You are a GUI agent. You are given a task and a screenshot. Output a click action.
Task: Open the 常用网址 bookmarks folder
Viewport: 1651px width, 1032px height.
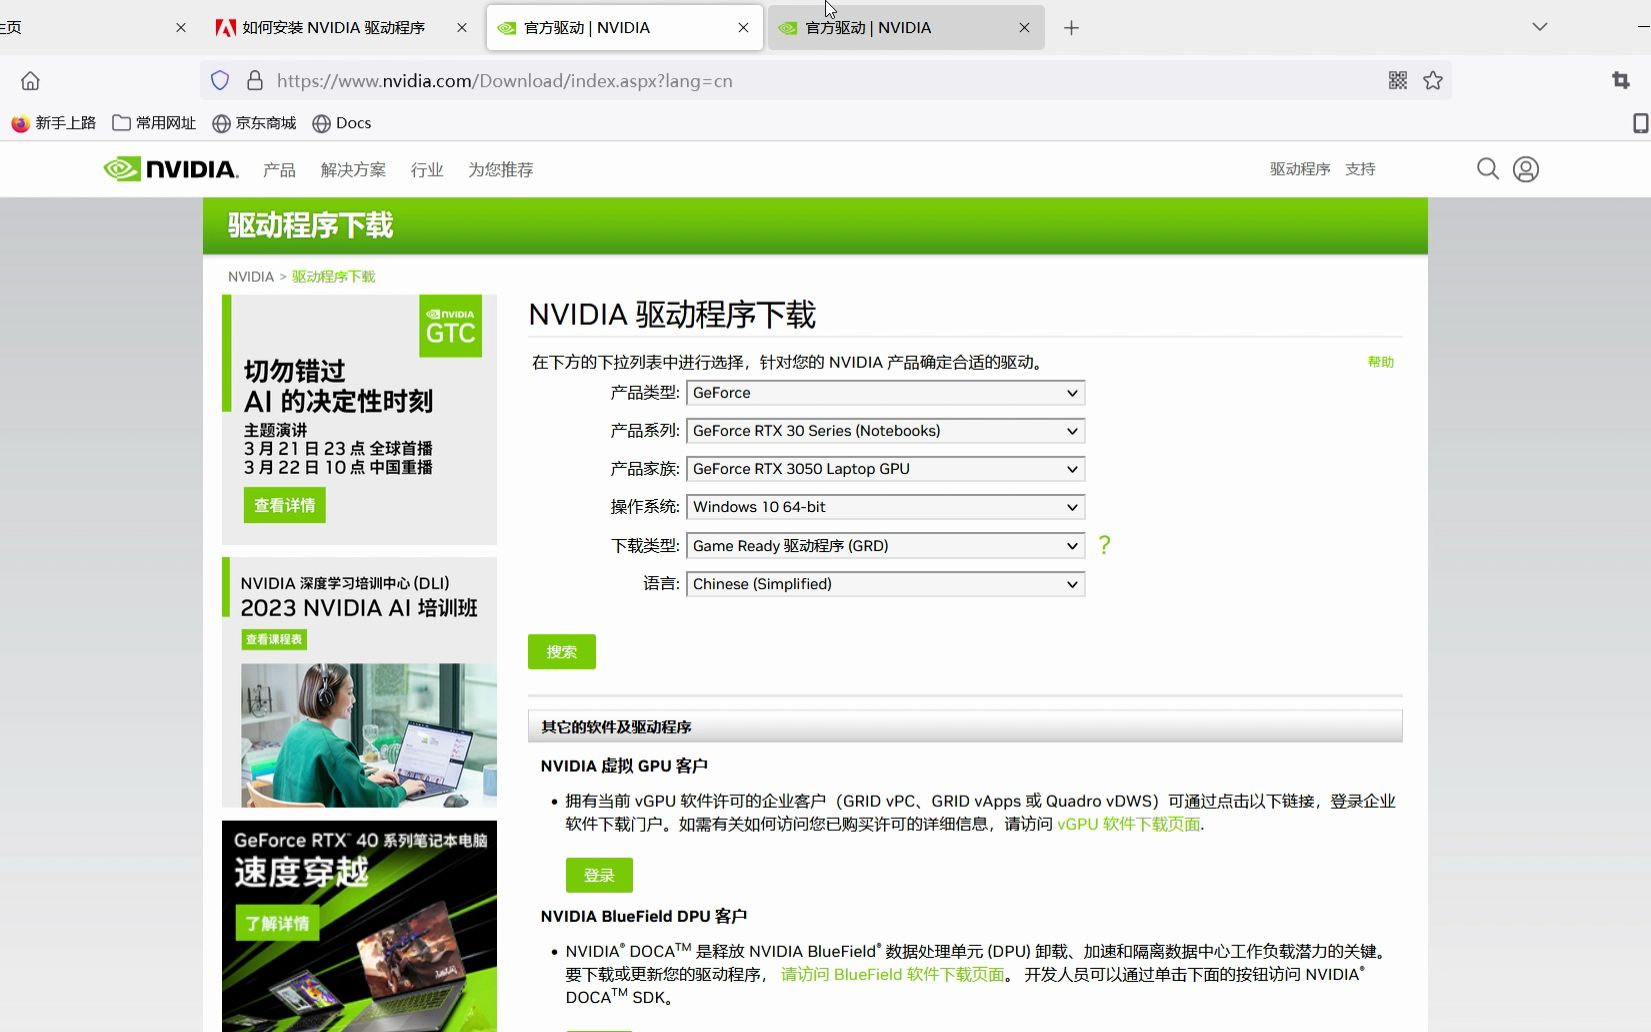[x=154, y=123]
